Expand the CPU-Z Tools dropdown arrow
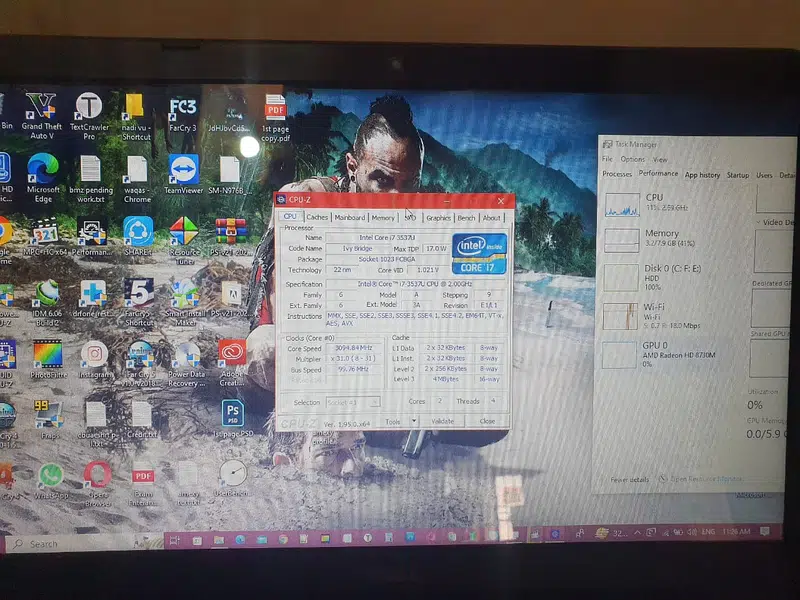Image resolution: width=800 pixels, height=600 pixels. click(x=415, y=421)
